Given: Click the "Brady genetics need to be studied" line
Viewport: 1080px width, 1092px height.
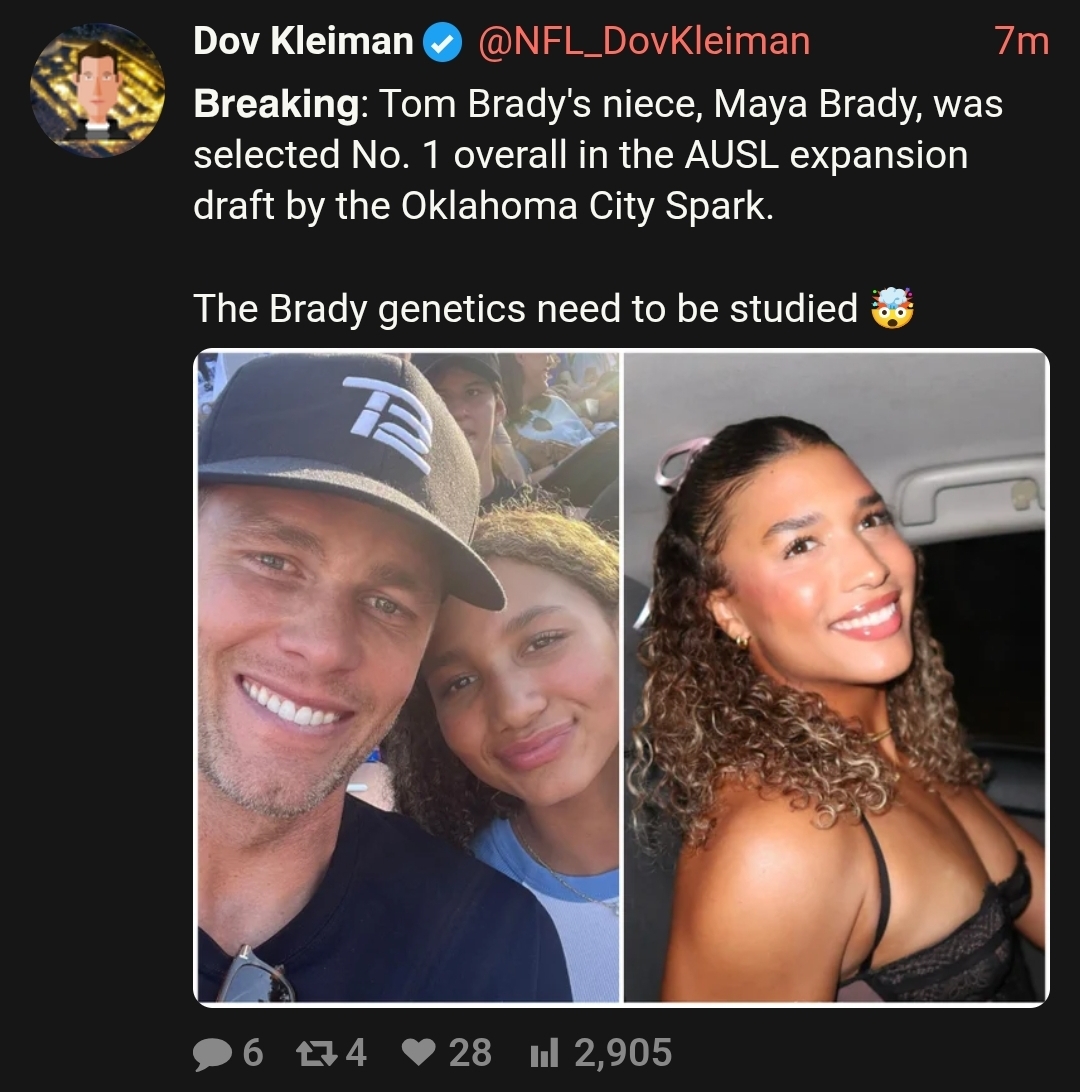Looking at the screenshot, I should [x=526, y=309].
